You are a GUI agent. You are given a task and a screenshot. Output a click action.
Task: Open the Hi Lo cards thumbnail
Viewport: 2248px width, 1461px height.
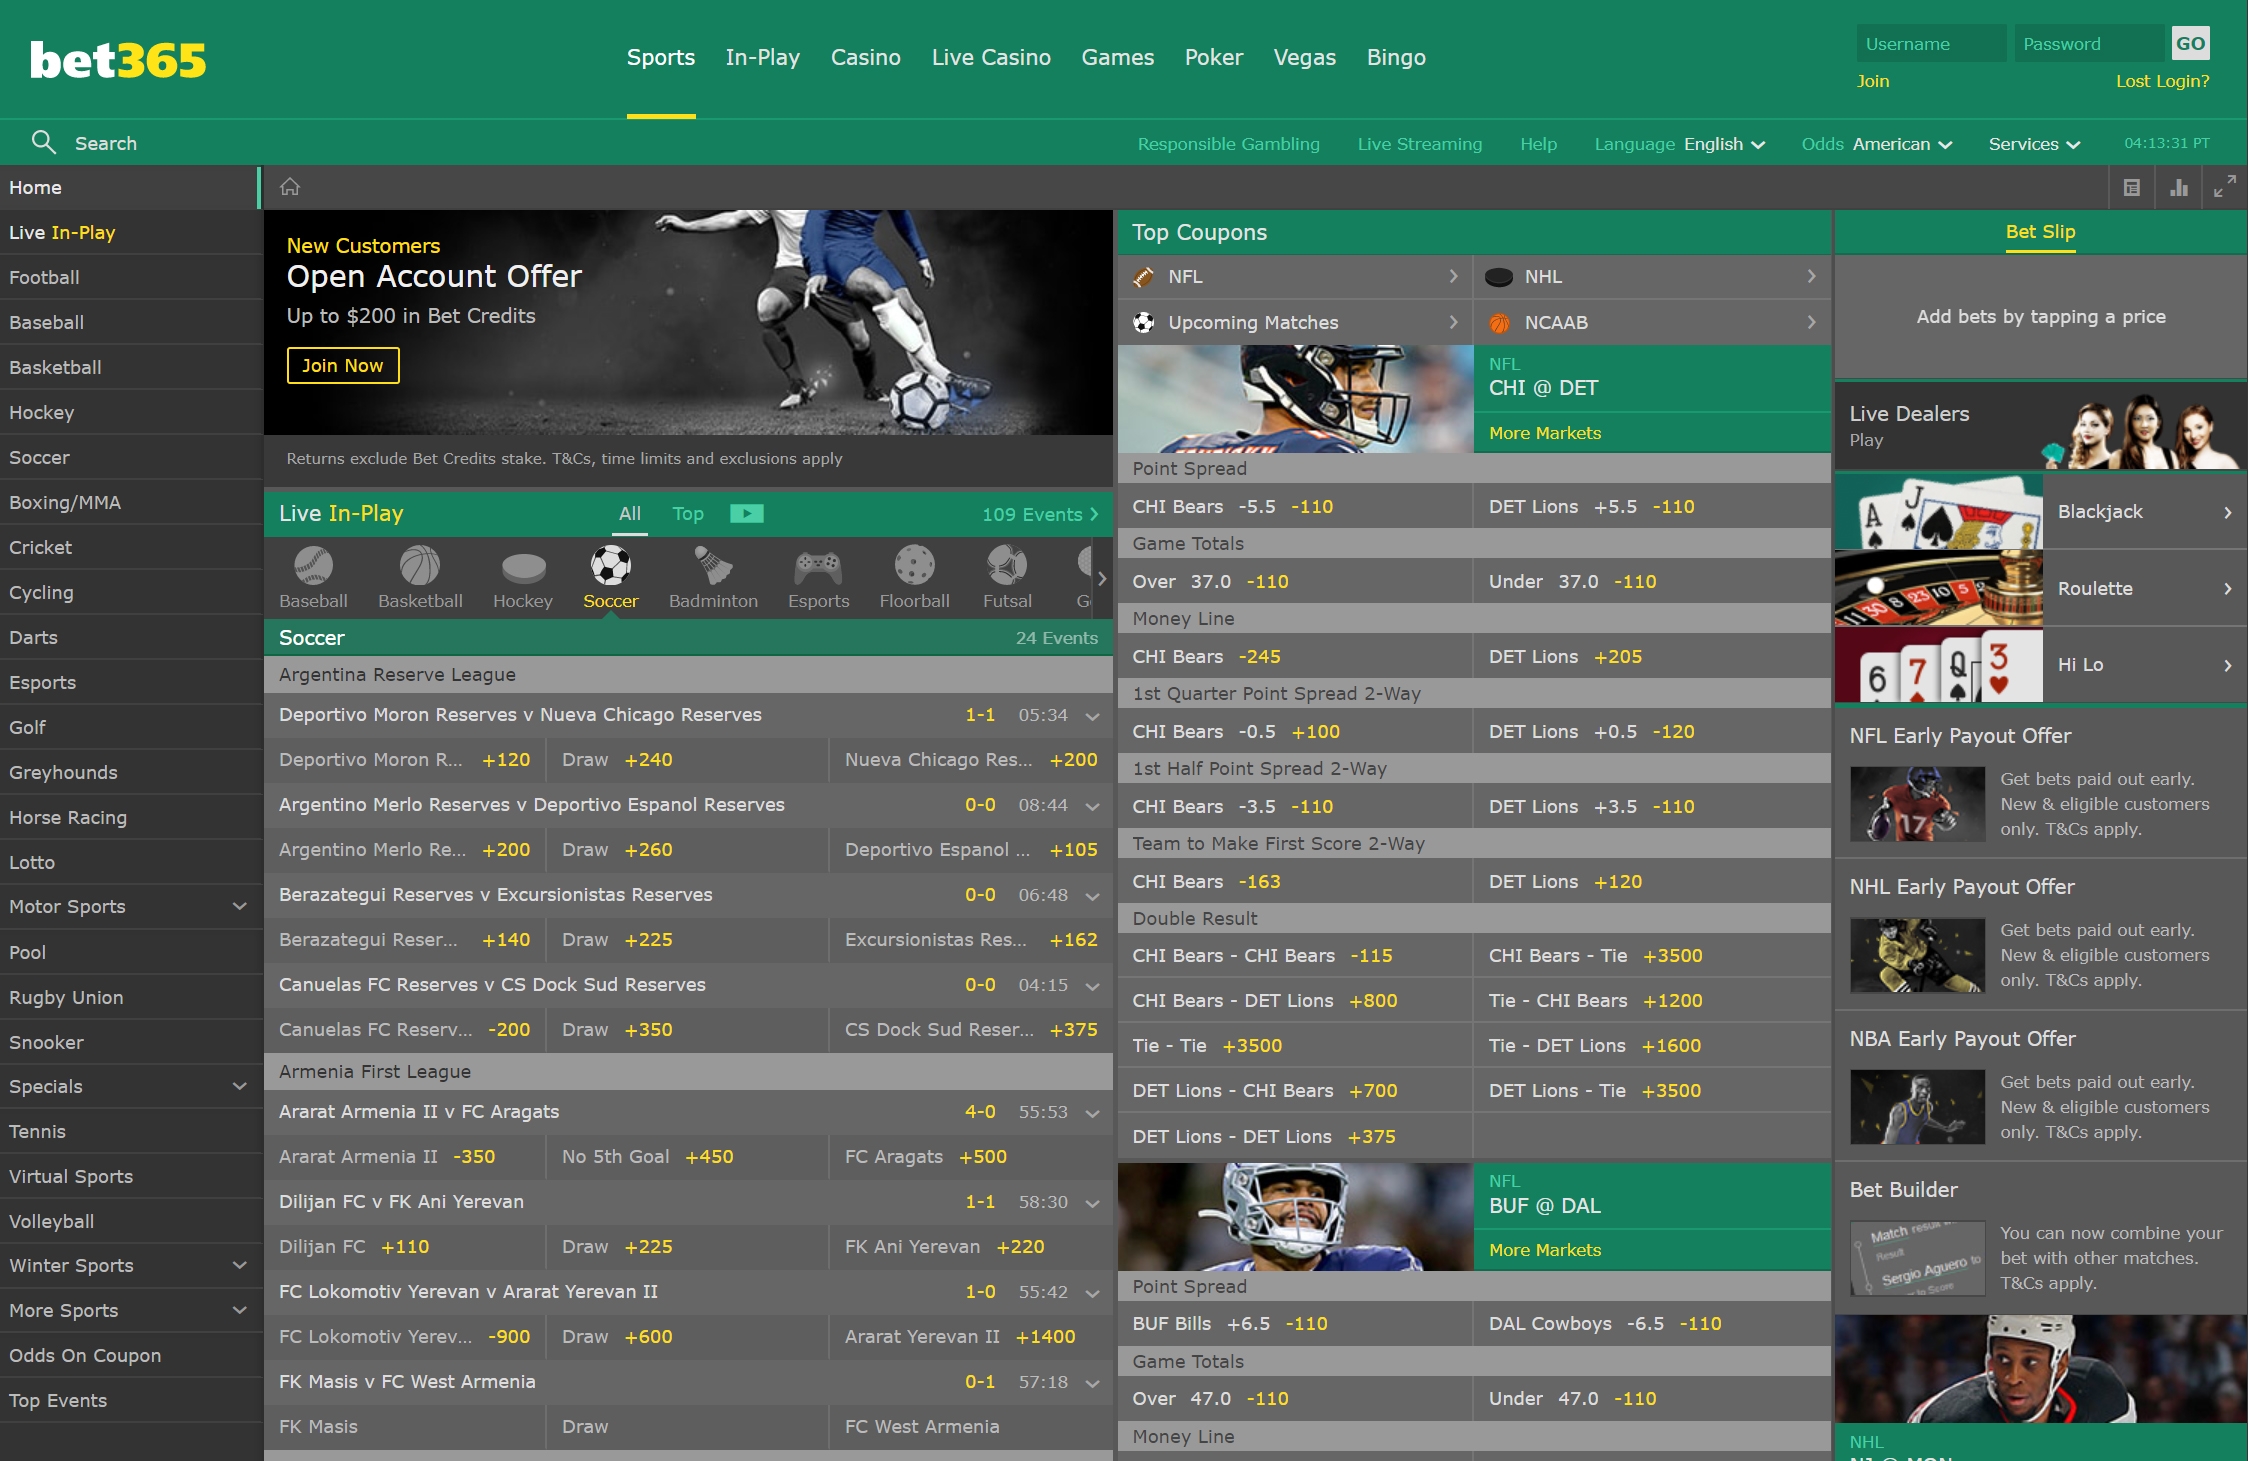coord(1938,665)
